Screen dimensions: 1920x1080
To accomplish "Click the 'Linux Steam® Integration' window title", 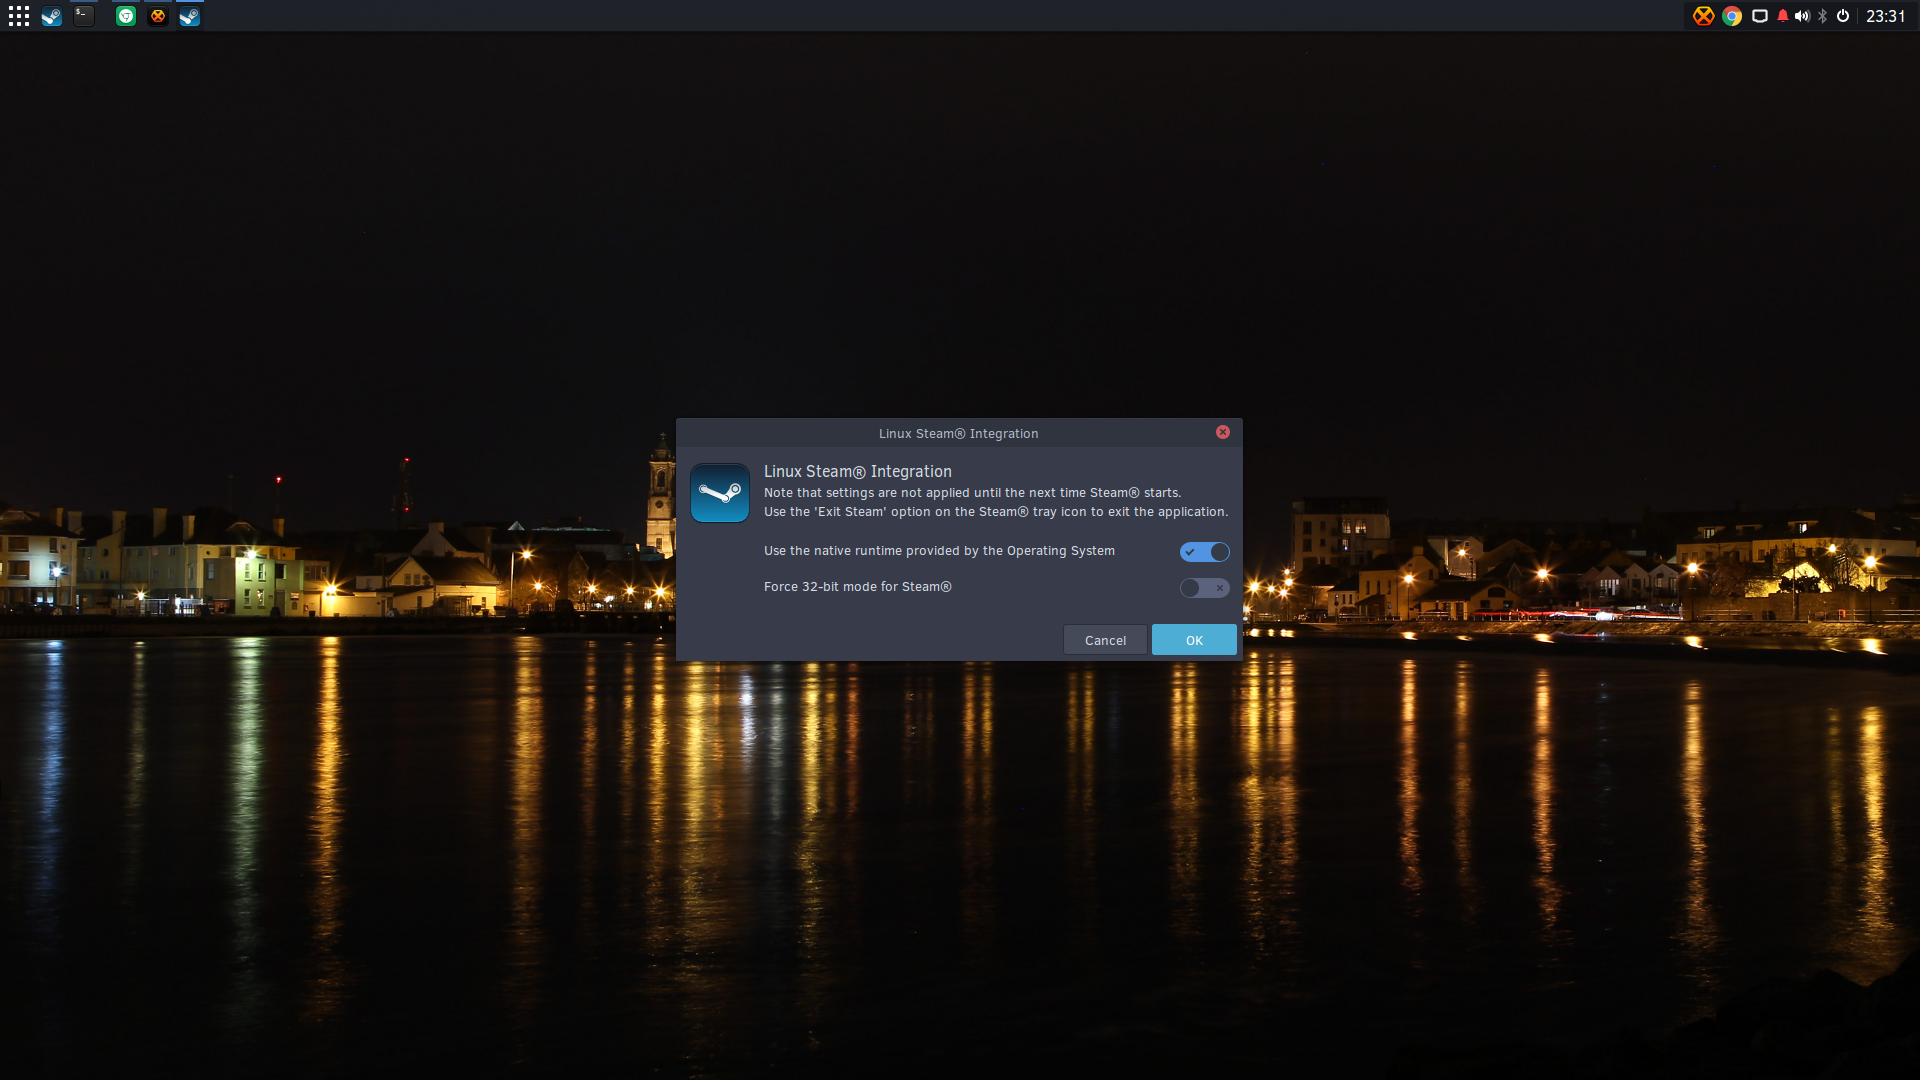I will (x=958, y=434).
